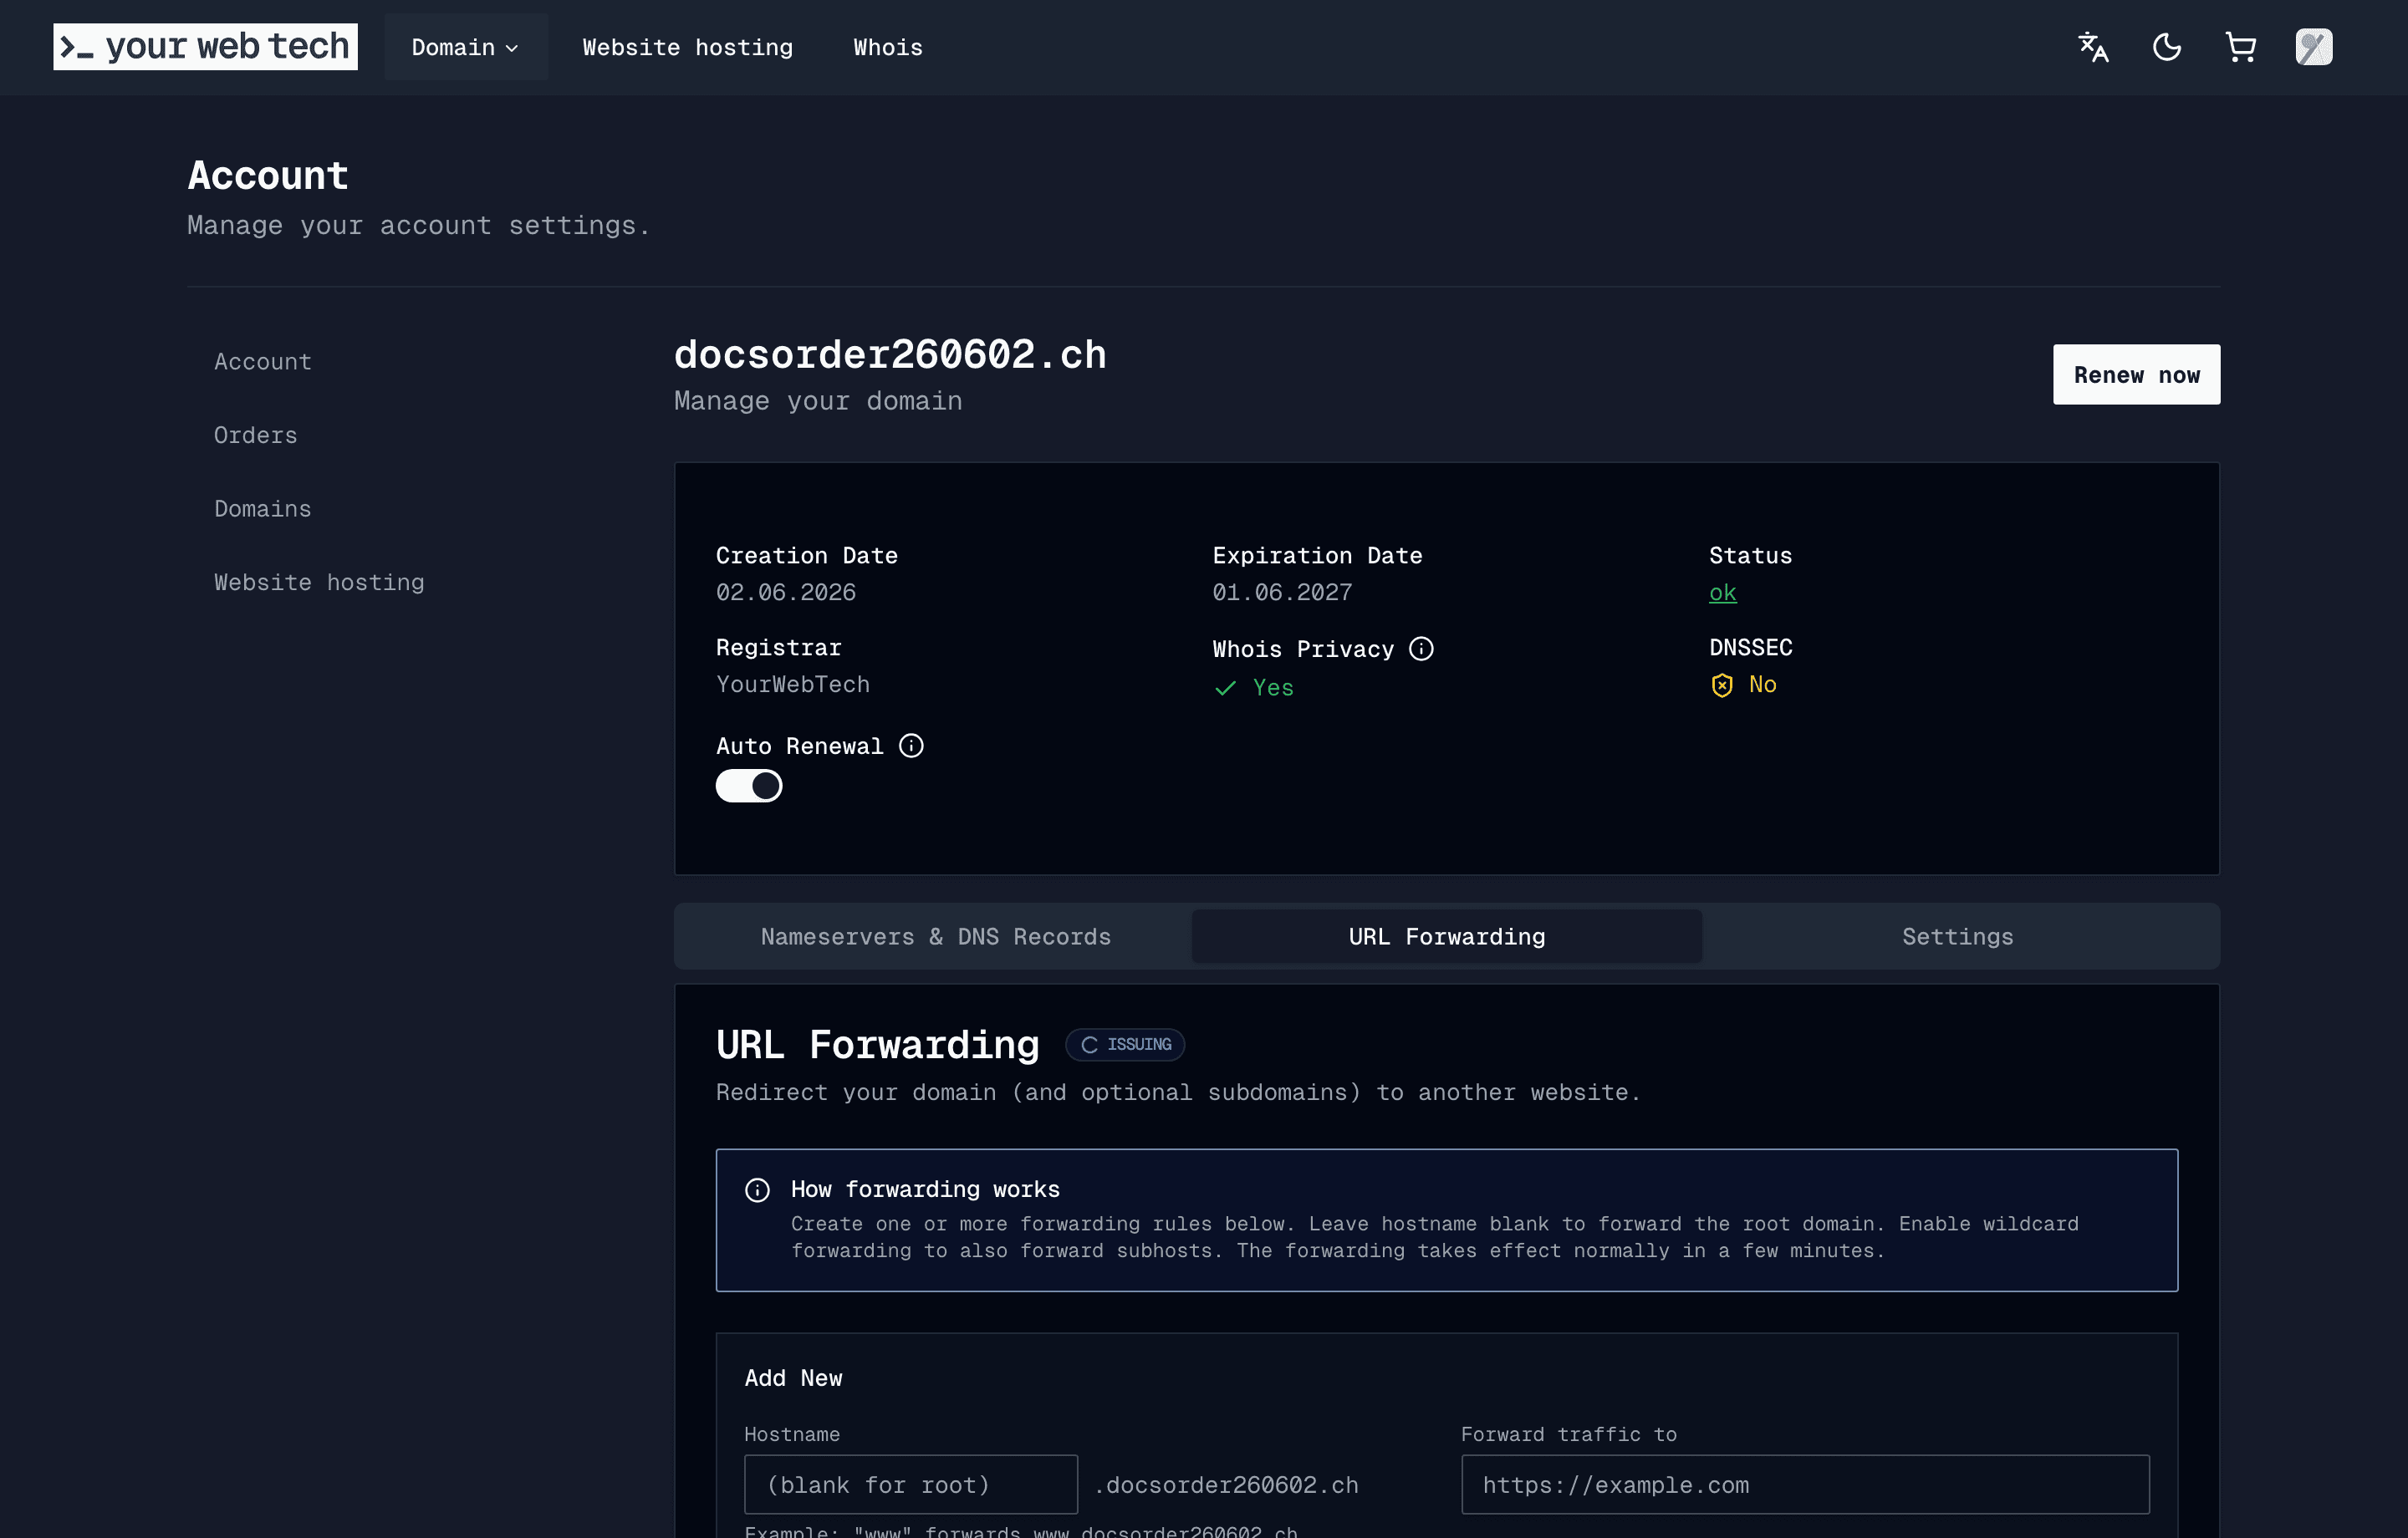The width and height of the screenshot is (2408, 1538).
Task: Open the shopping cart
Action: pyautogui.click(x=2240, y=47)
